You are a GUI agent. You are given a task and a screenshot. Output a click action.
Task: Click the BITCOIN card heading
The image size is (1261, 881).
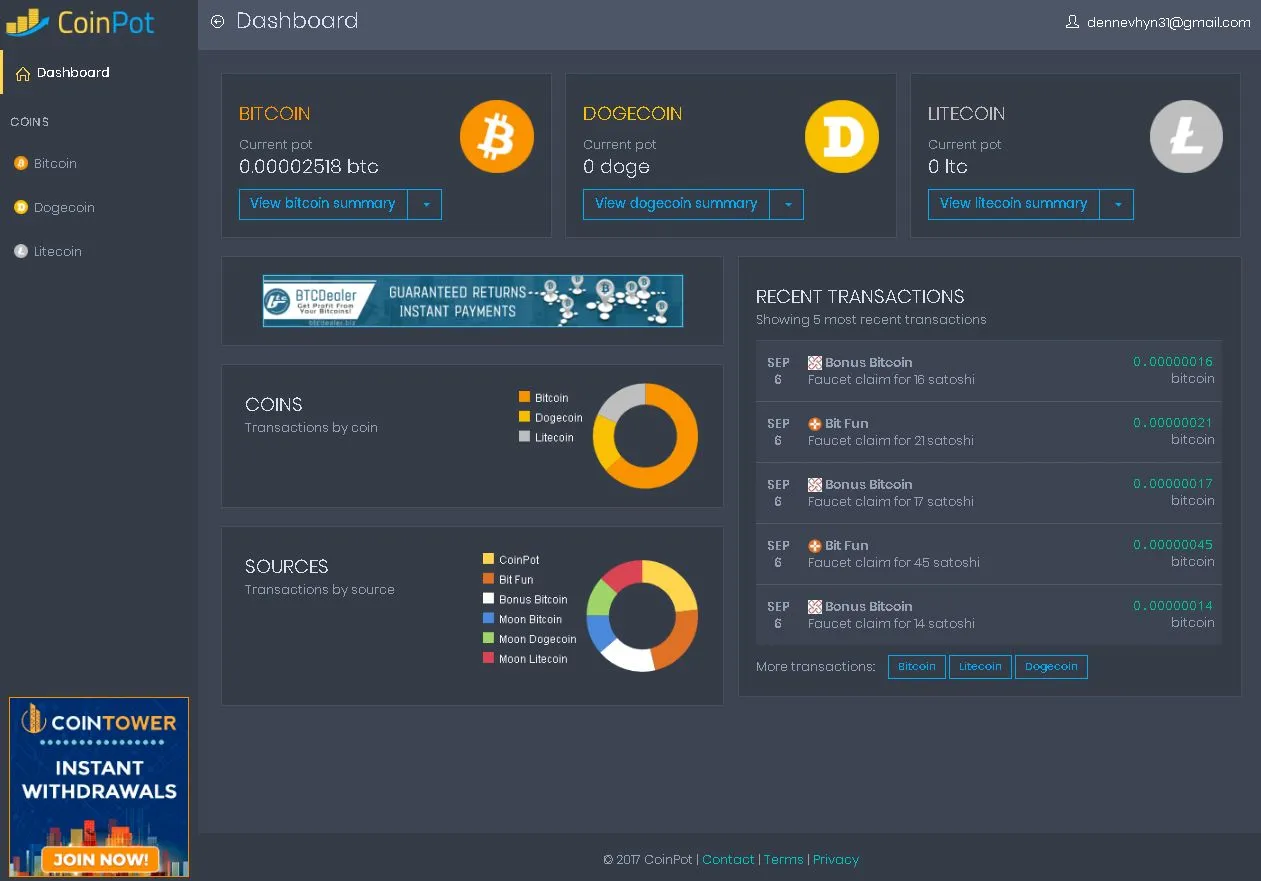pos(275,114)
